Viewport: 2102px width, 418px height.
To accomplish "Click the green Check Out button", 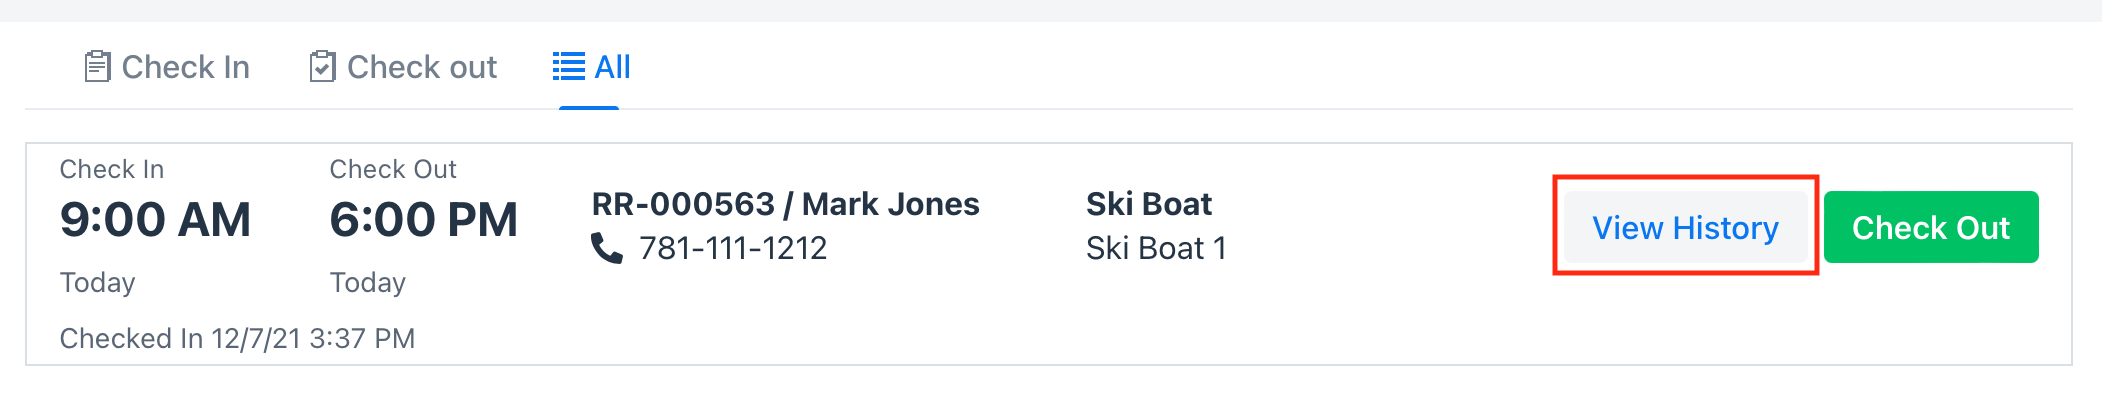I will [1931, 227].
